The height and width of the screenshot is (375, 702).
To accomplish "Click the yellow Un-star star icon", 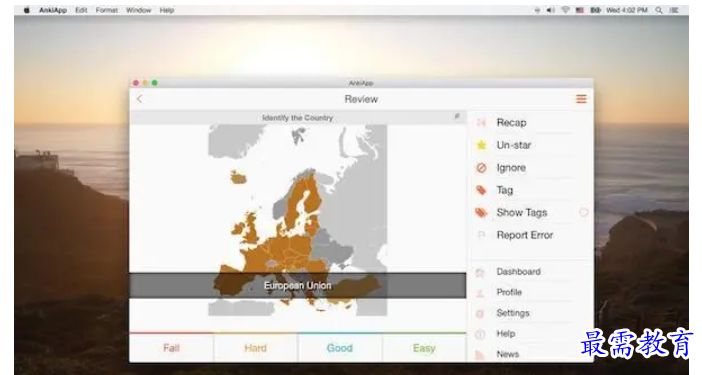I will point(481,145).
